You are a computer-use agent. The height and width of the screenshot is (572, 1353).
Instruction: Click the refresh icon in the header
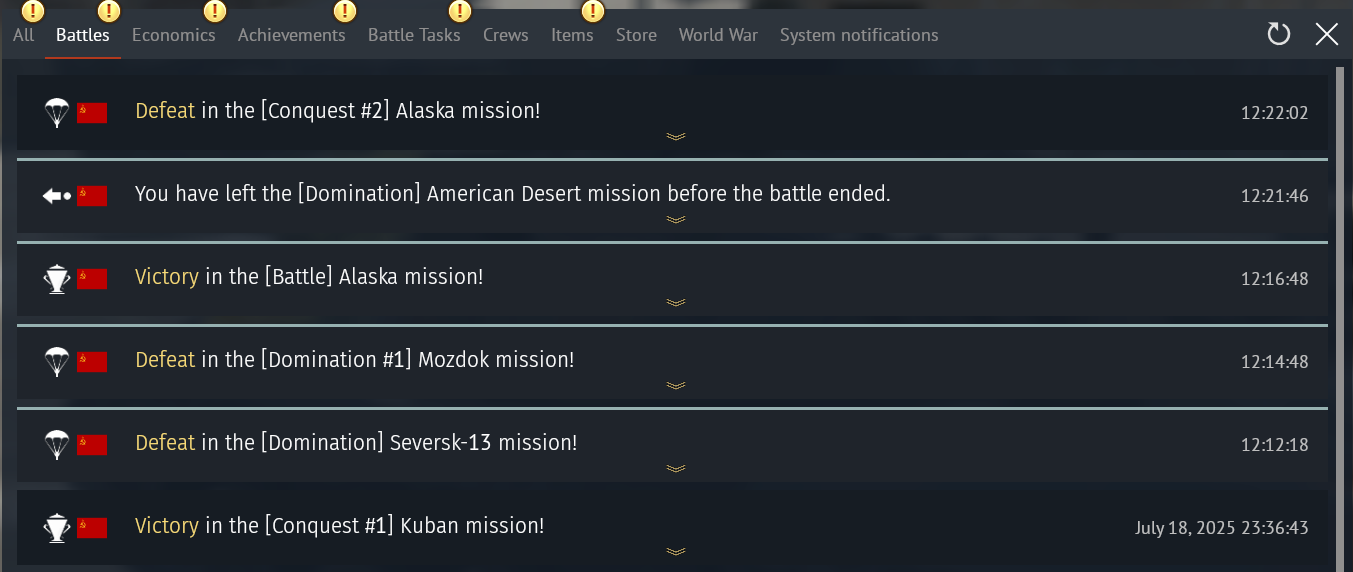(x=1278, y=35)
